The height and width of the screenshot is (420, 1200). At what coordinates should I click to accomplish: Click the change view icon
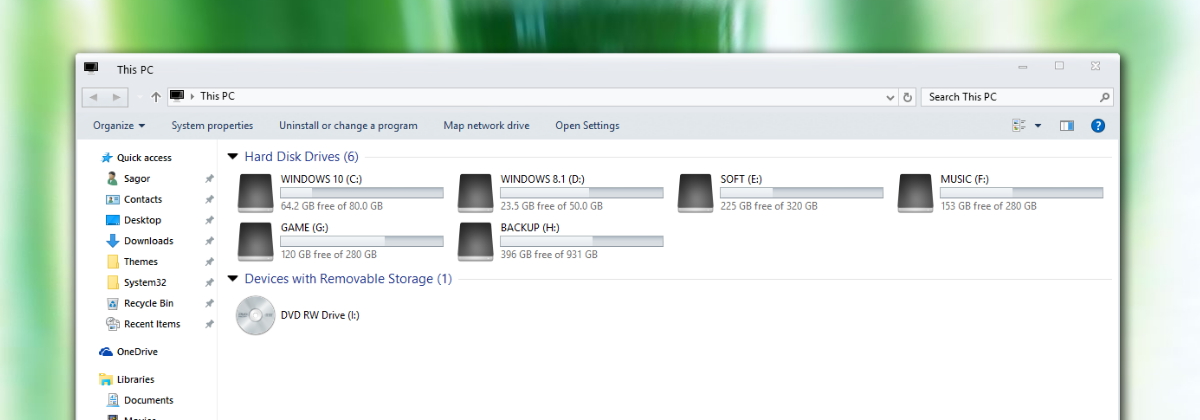[1019, 126]
